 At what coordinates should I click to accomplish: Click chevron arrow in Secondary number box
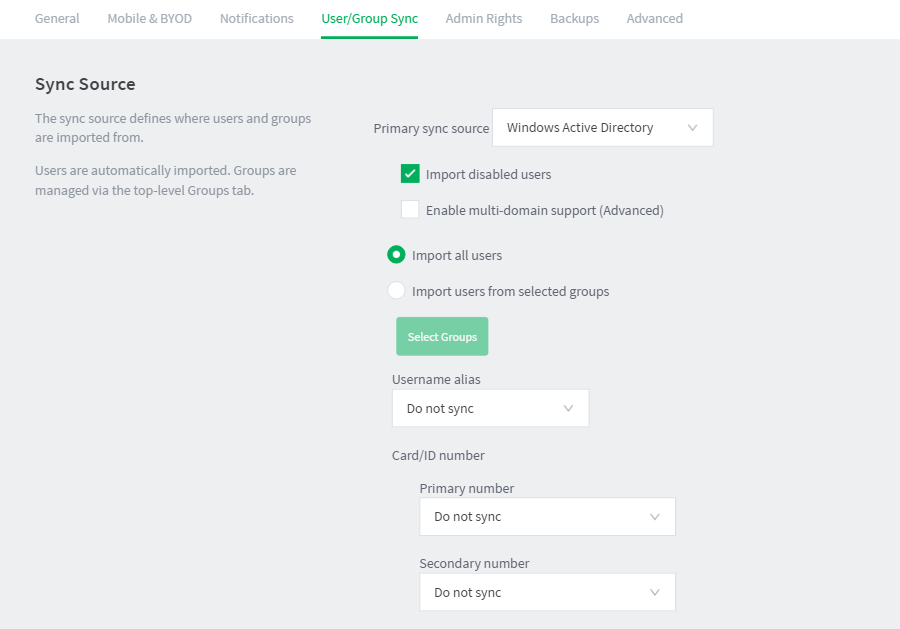(x=654, y=592)
